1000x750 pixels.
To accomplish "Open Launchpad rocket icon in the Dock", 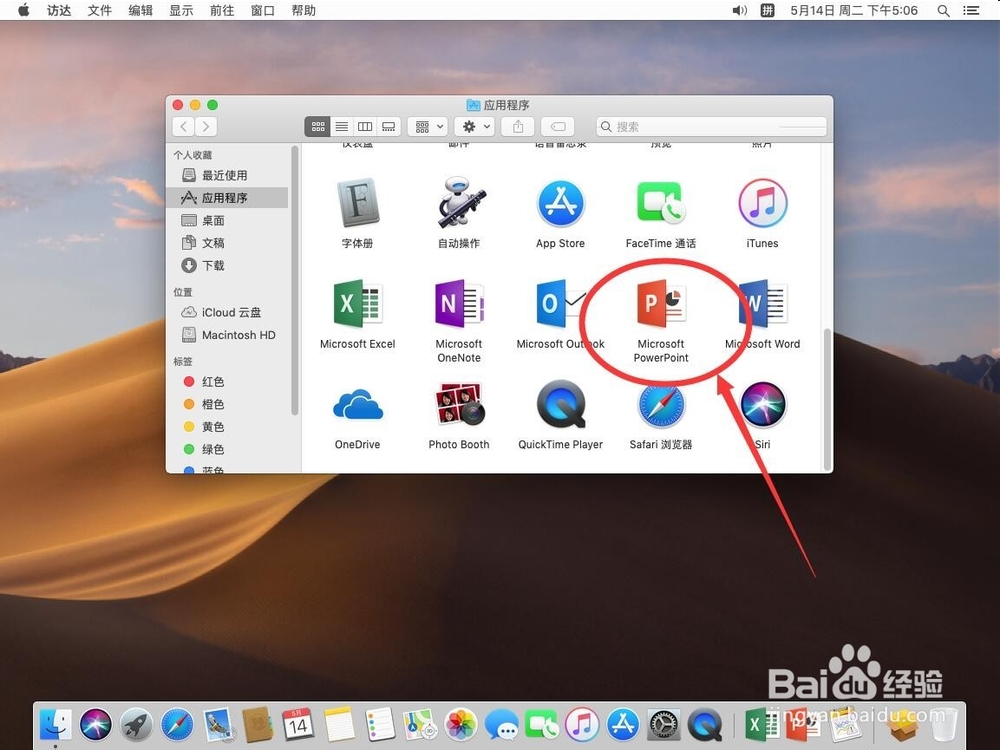I will 136,724.
